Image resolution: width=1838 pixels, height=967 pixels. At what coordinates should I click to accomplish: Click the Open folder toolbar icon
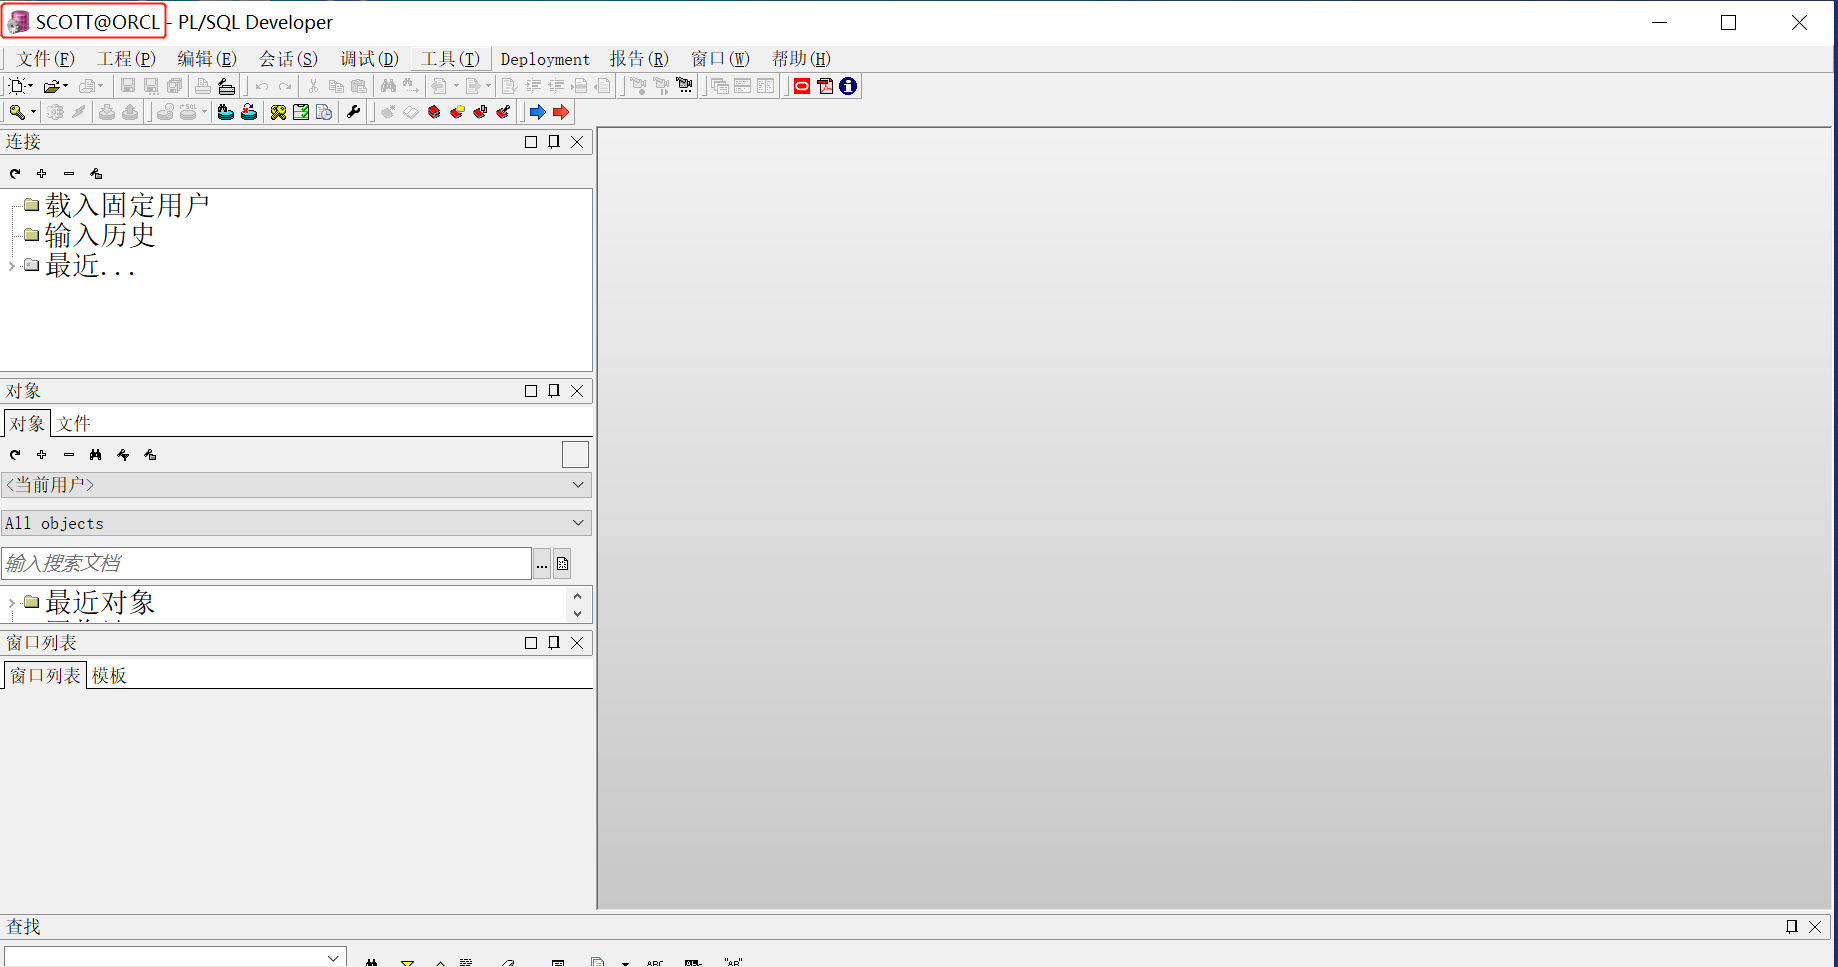pos(52,86)
